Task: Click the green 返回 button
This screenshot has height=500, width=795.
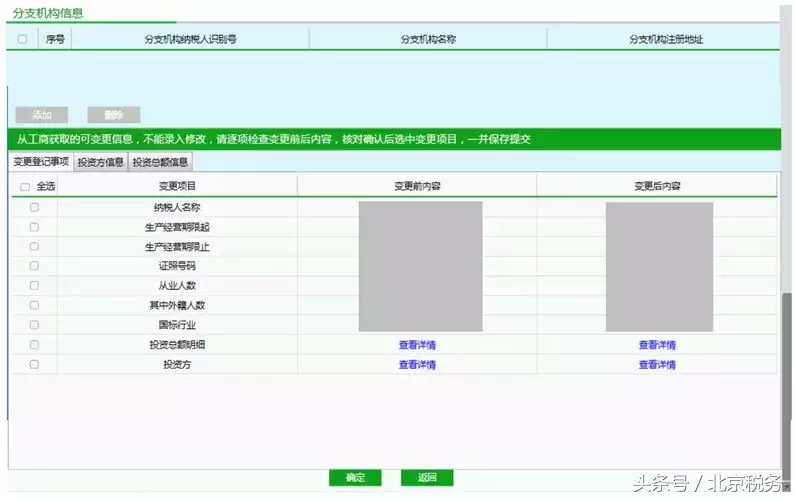Action: click(x=427, y=477)
